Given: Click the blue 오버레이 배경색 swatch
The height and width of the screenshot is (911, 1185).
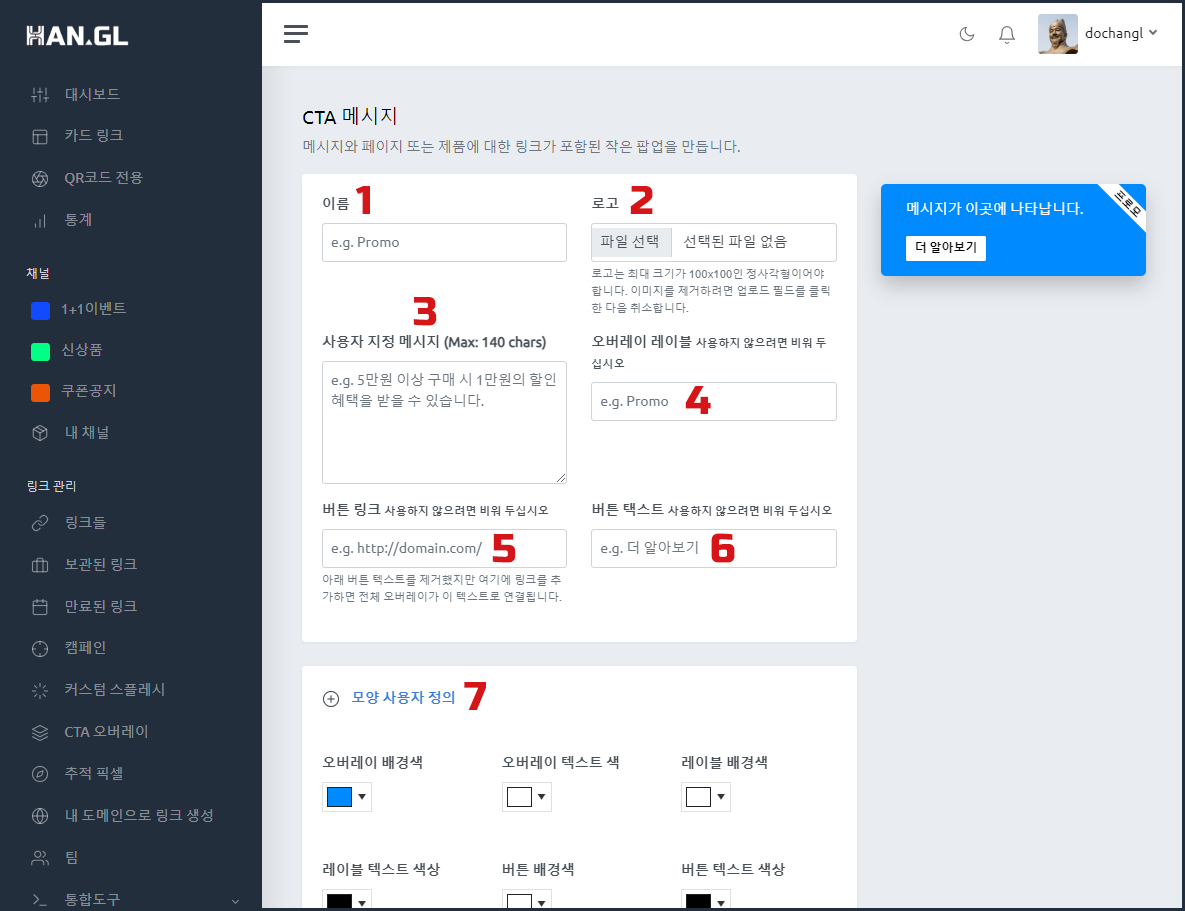Looking at the screenshot, I should pyautogui.click(x=339, y=797).
